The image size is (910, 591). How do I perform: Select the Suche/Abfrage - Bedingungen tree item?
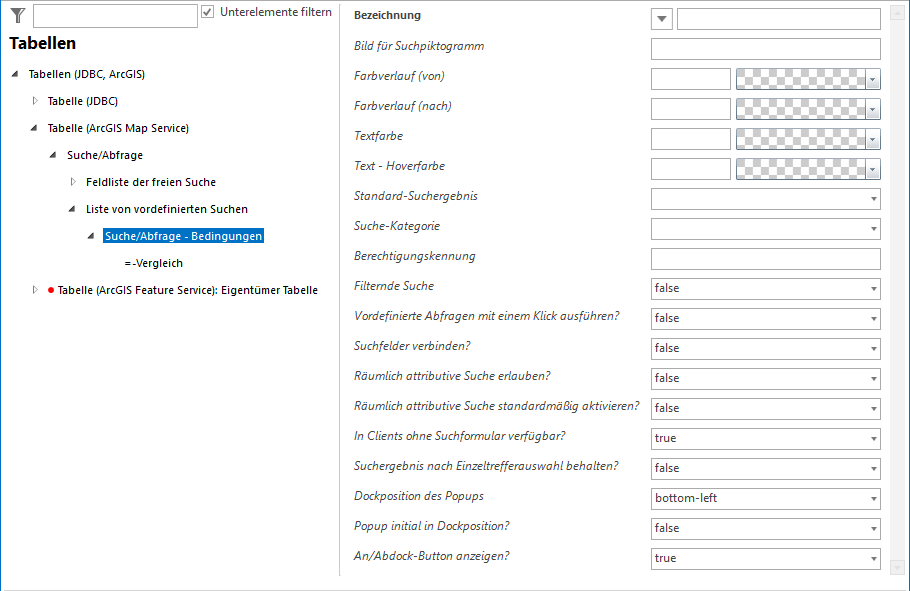[183, 236]
